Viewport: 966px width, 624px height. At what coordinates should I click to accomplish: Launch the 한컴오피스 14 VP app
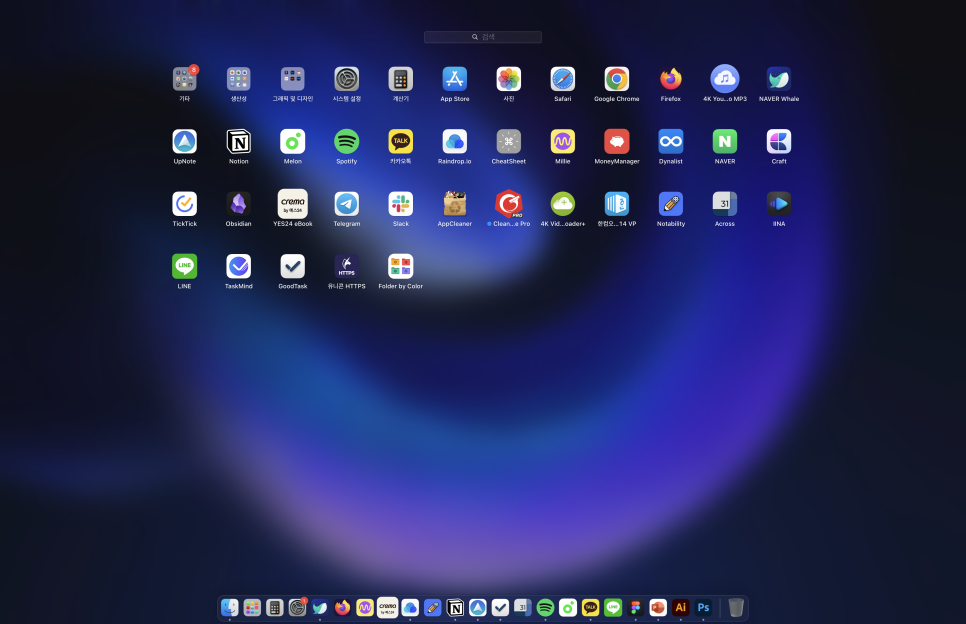[x=617, y=204]
